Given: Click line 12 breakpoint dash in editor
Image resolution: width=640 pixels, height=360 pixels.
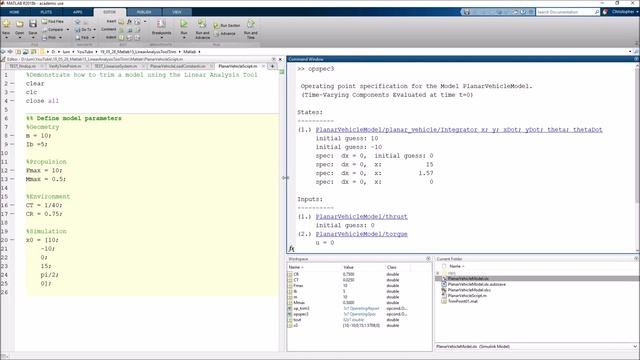Looking at the screenshot, I should click(12, 171).
